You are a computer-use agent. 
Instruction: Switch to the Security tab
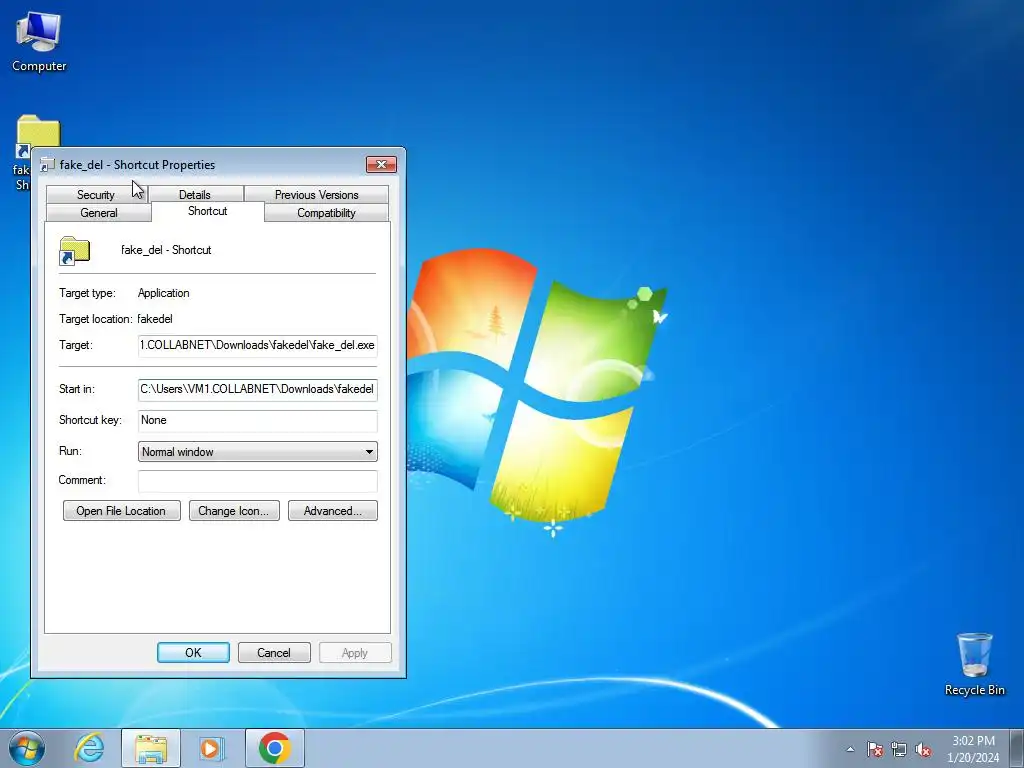(x=96, y=195)
